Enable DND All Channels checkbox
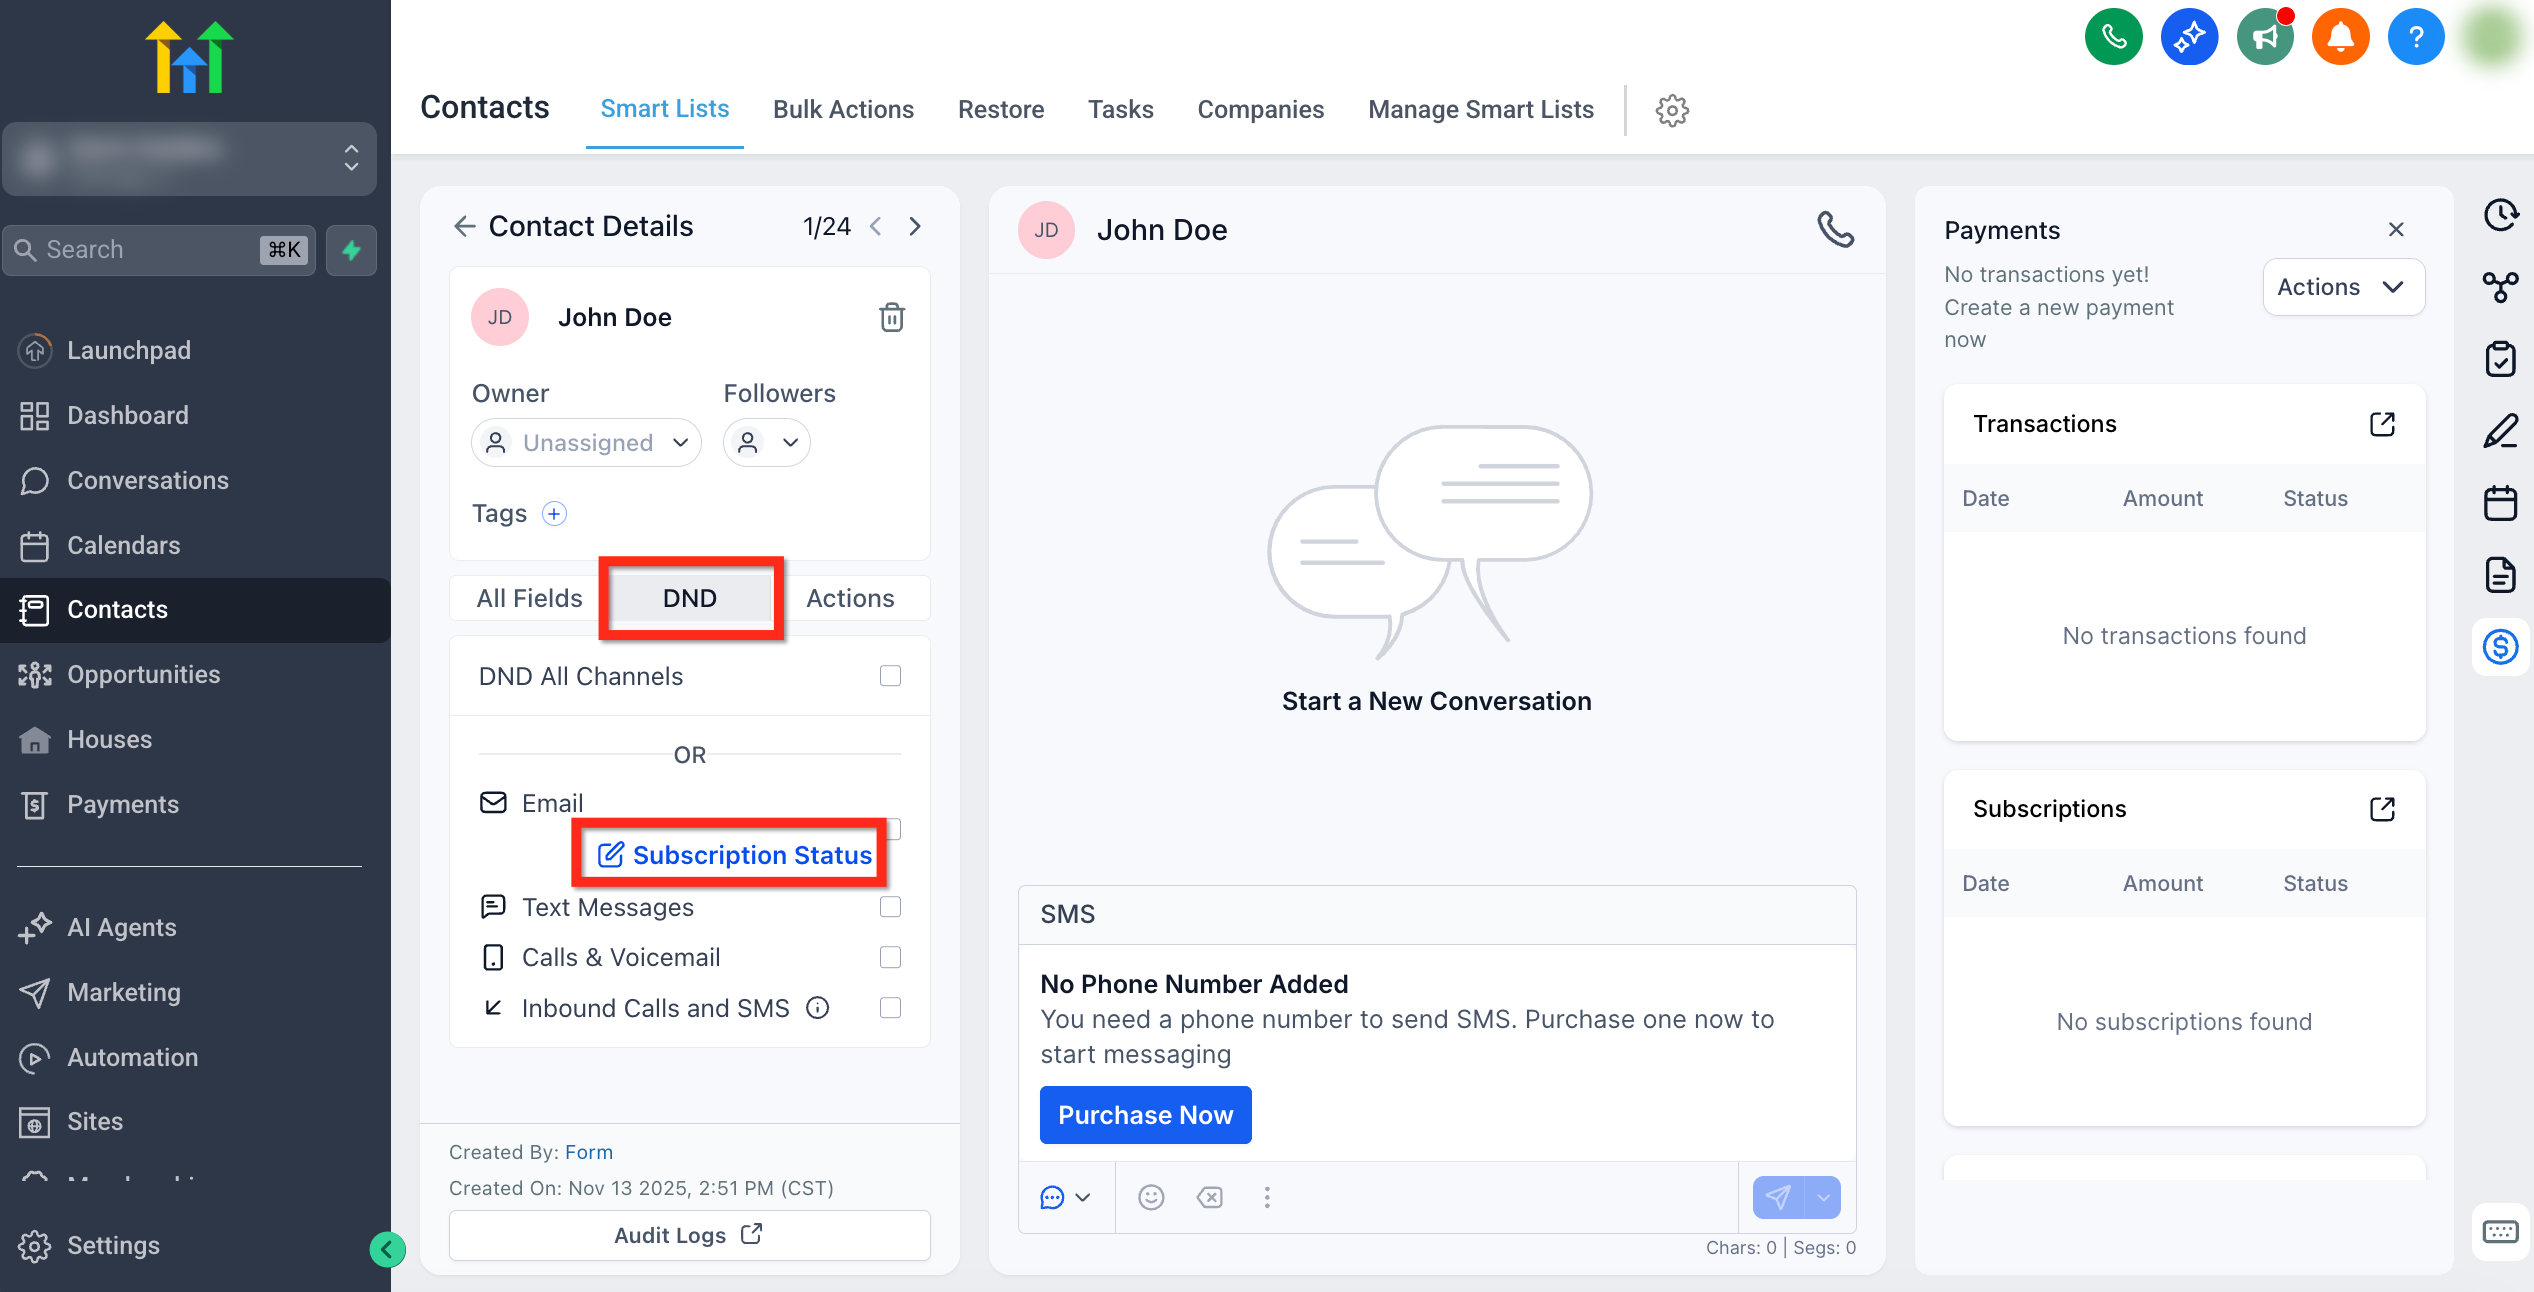This screenshot has height=1292, width=2534. coord(890,676)
